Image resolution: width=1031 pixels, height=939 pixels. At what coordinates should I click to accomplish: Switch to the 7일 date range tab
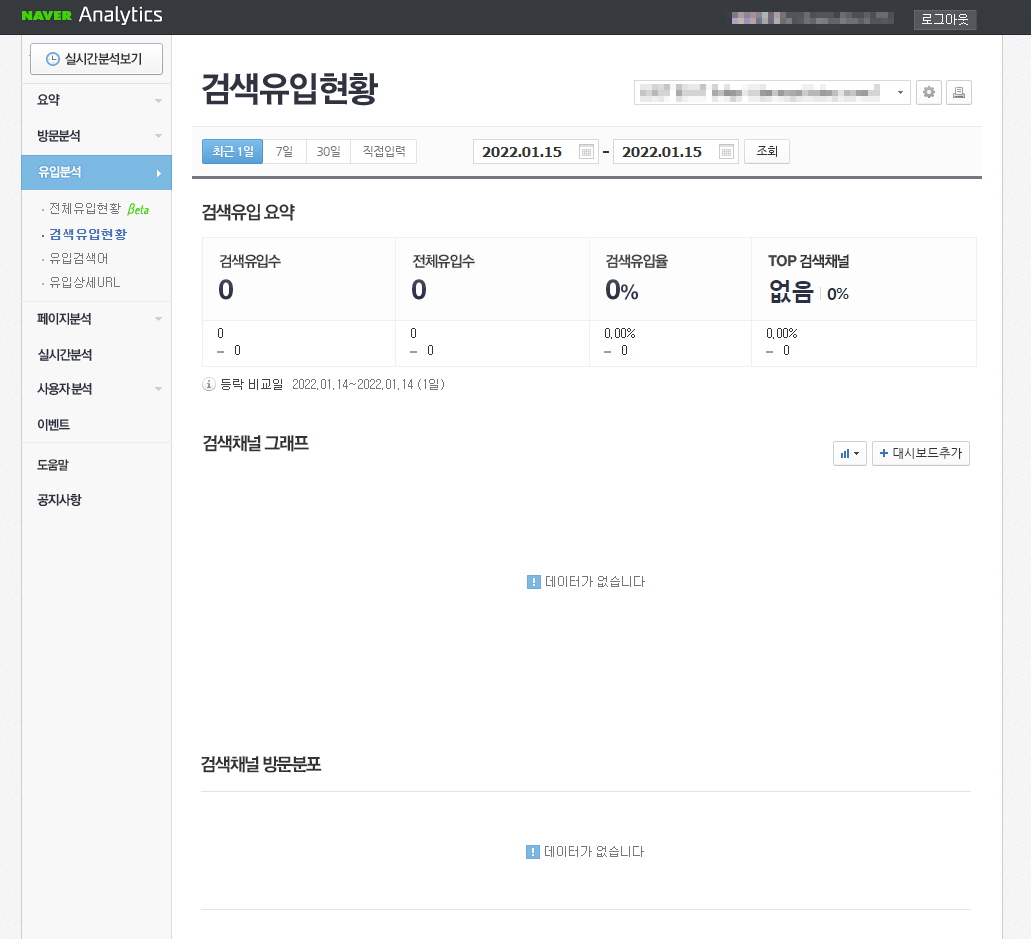[282, 151]
